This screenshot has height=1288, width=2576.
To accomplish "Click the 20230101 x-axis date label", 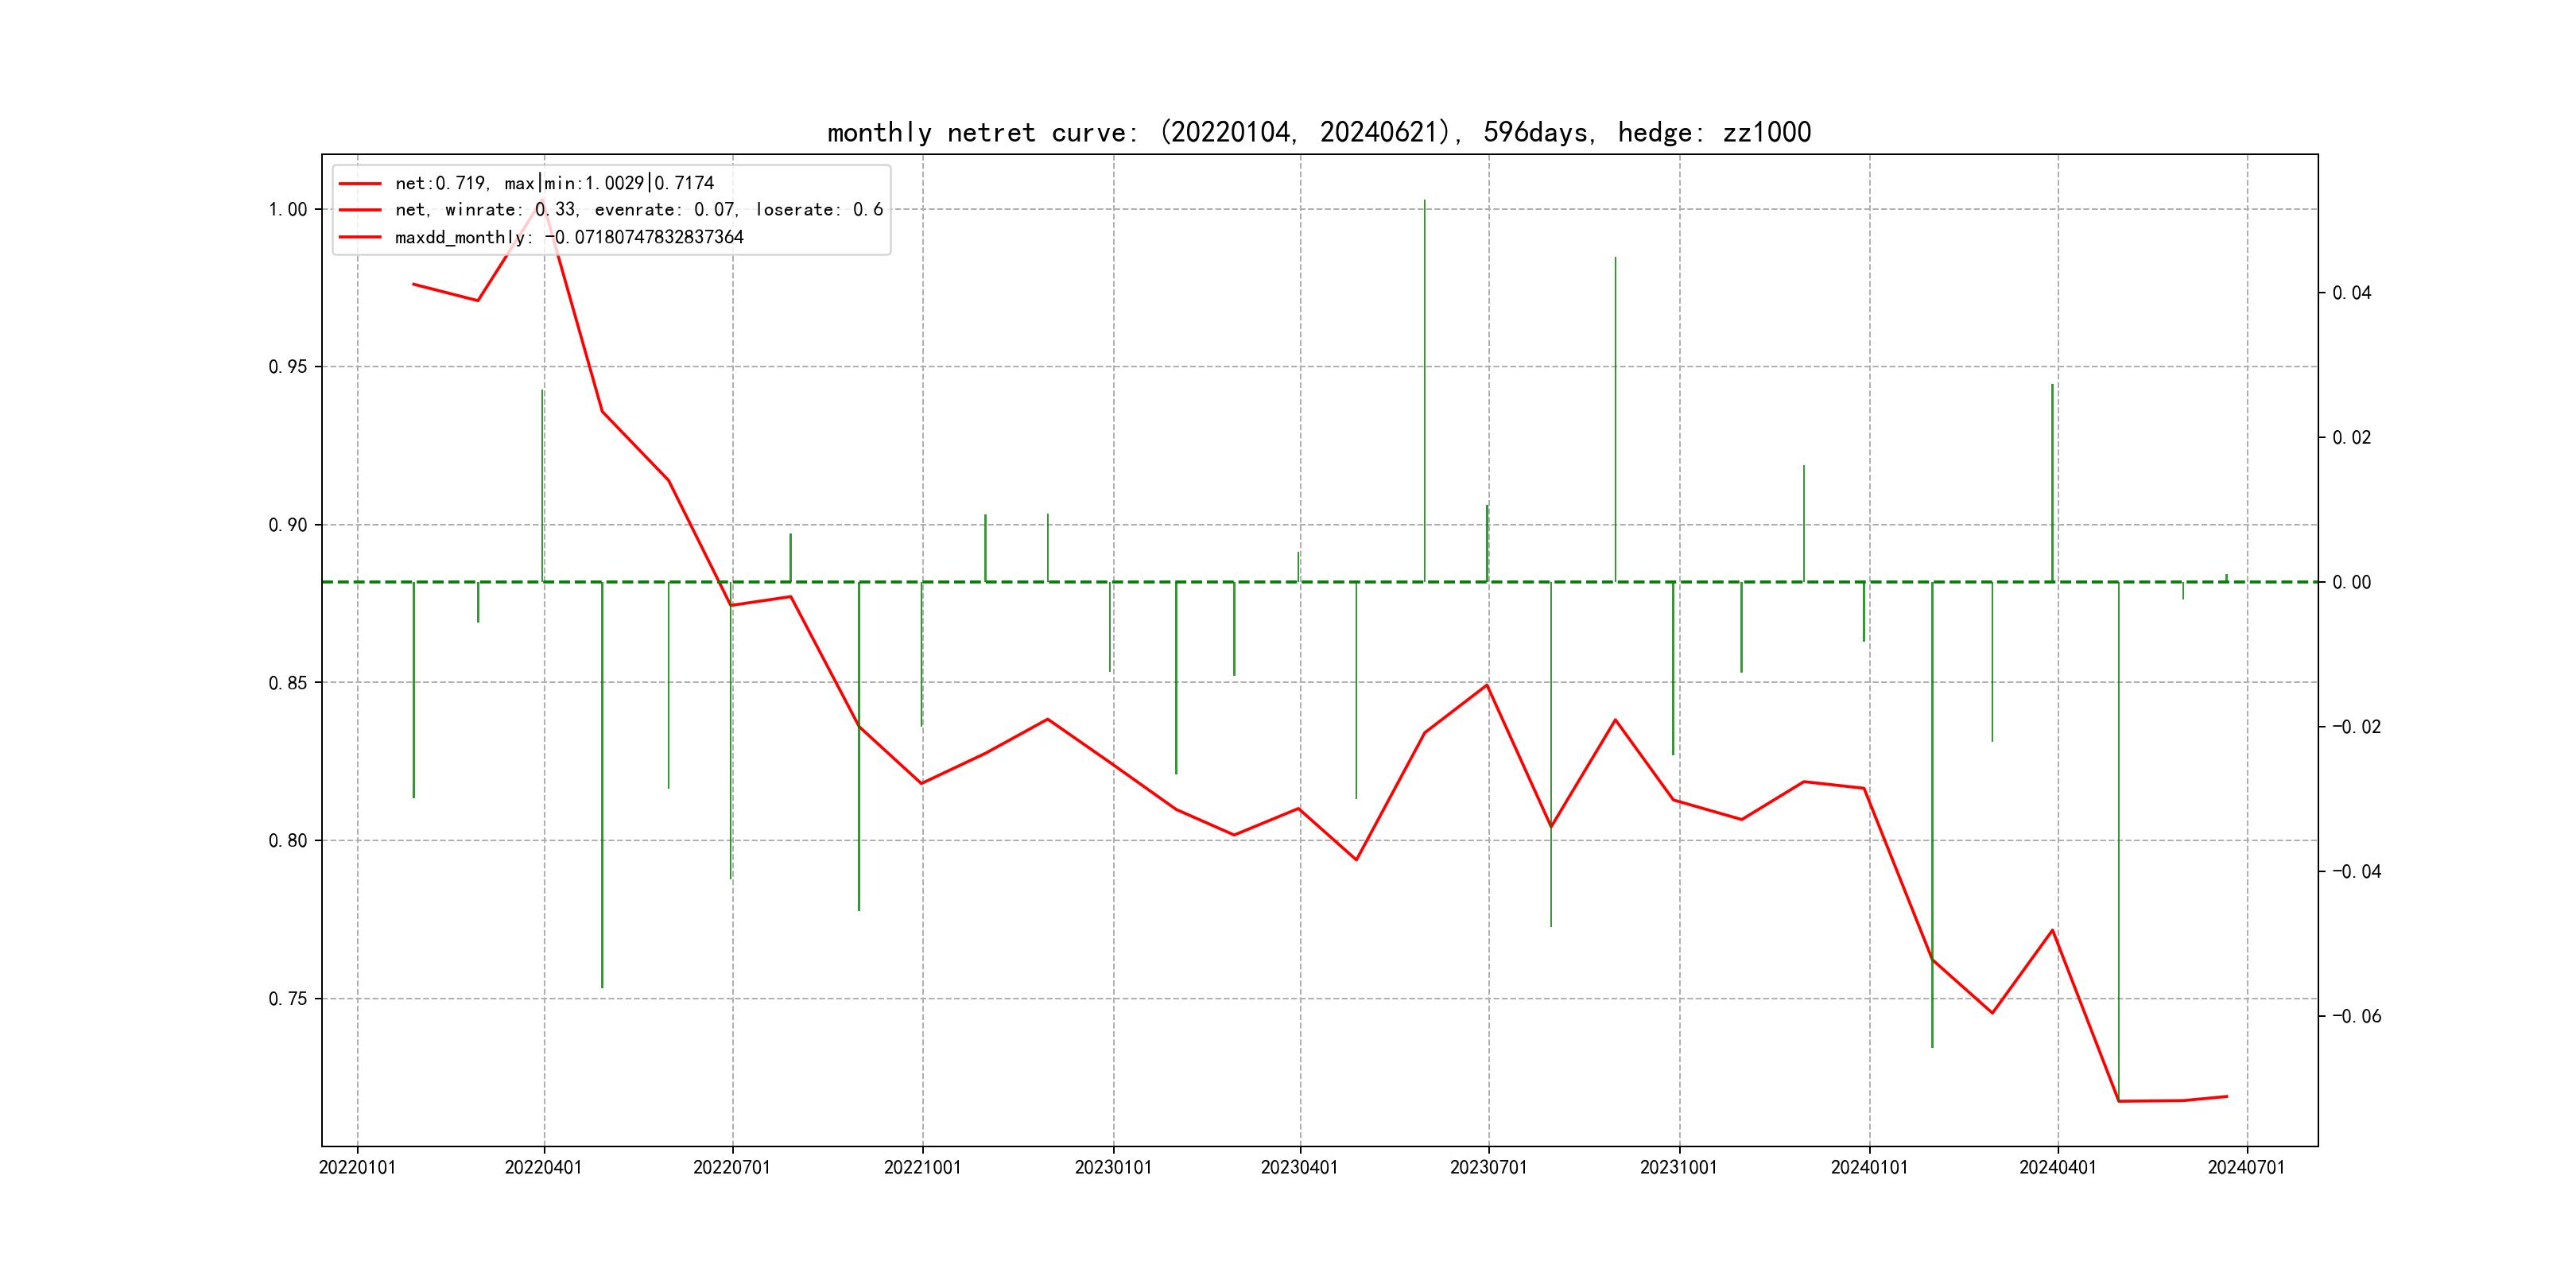I will tap(1113, 1167).
